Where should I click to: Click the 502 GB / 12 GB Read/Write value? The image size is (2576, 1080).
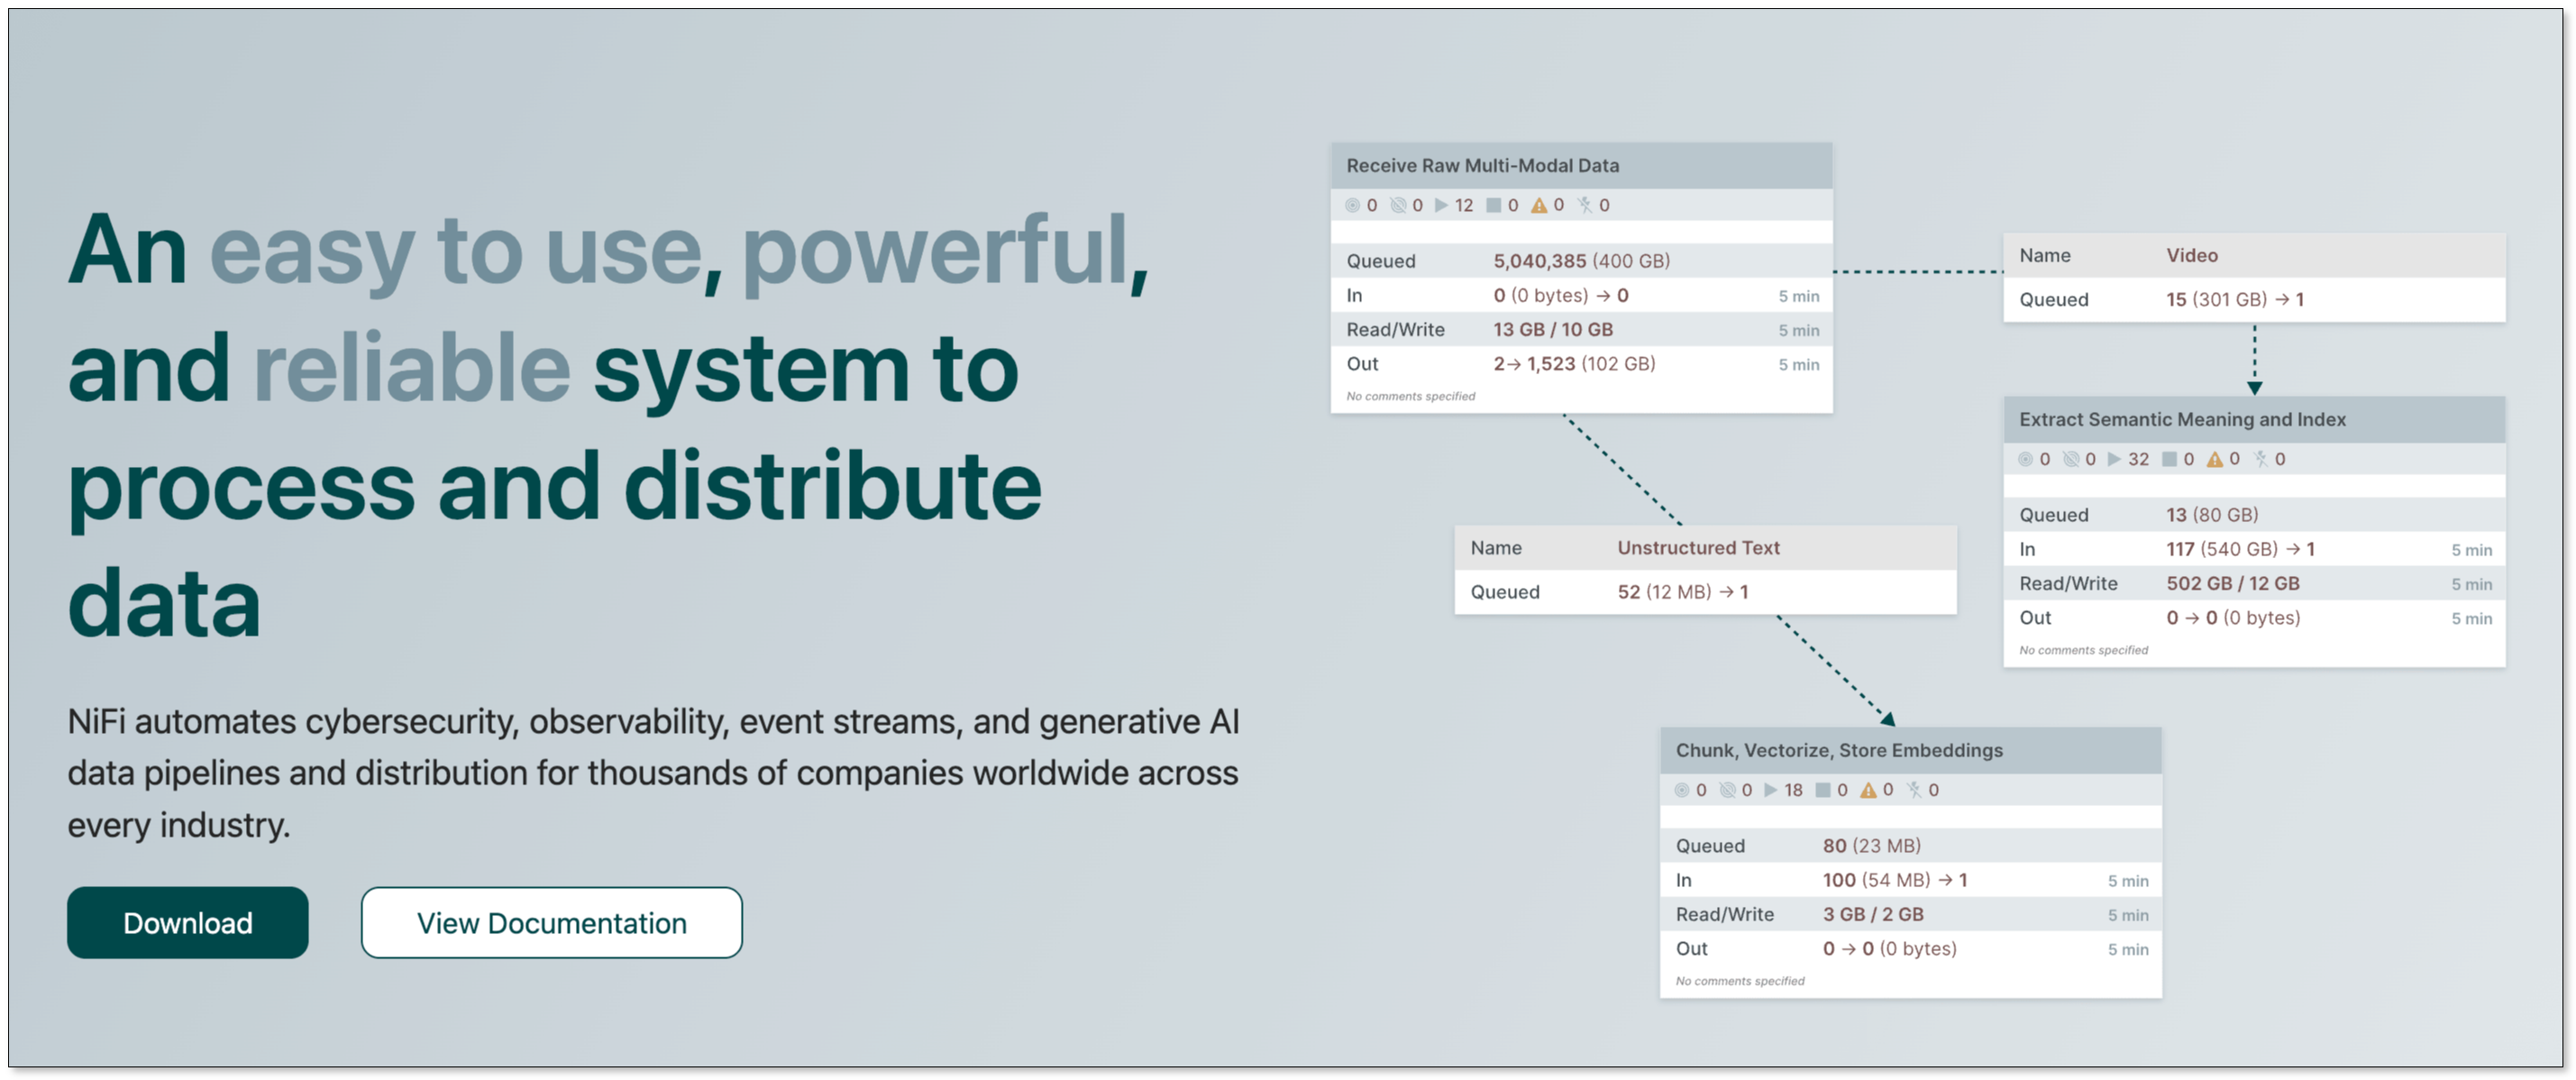pyautogui.click(x=2232, y=584)
